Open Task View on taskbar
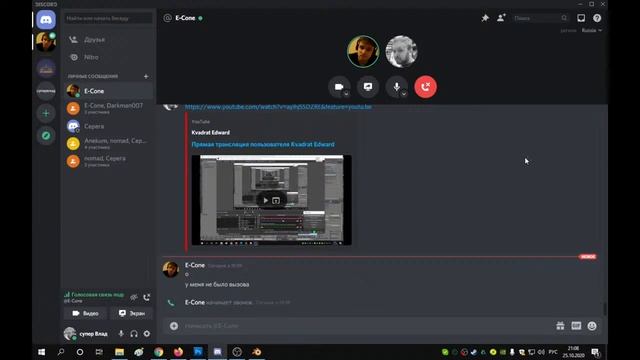Image resolution: width=640 pixels, height=360 pixels. point(99,352)
